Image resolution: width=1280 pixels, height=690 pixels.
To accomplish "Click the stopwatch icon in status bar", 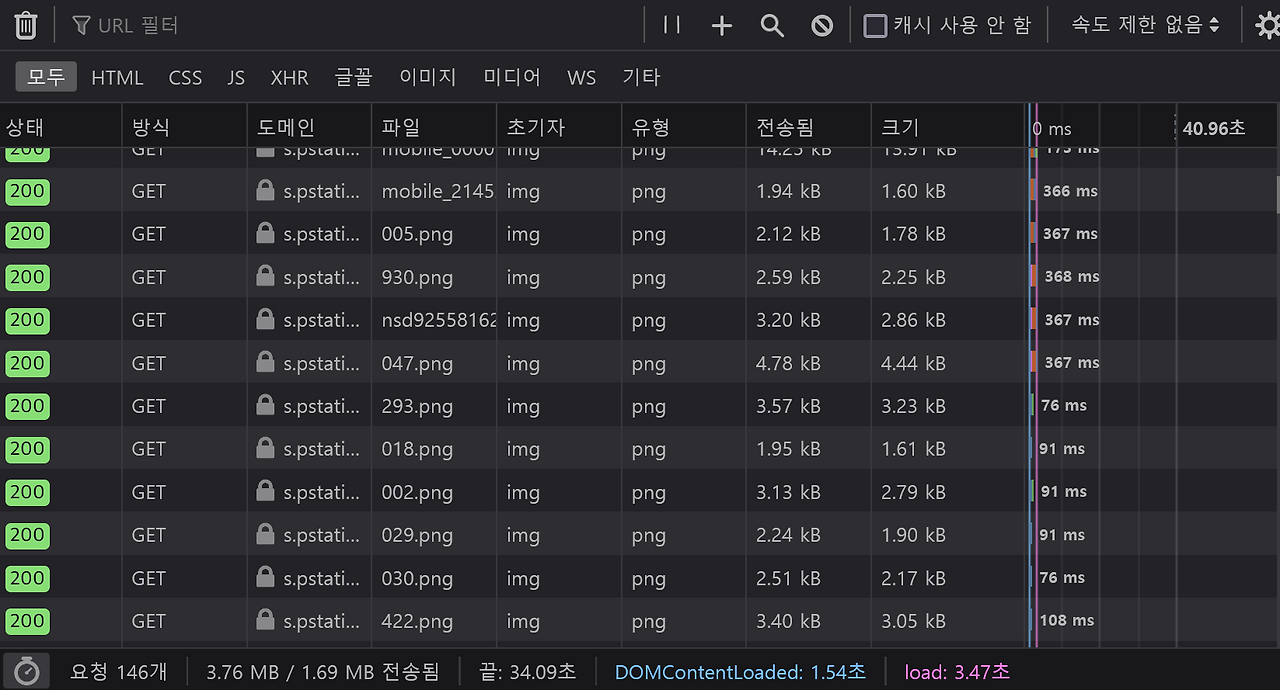I will pyautogui.click(x=28, y=671).
